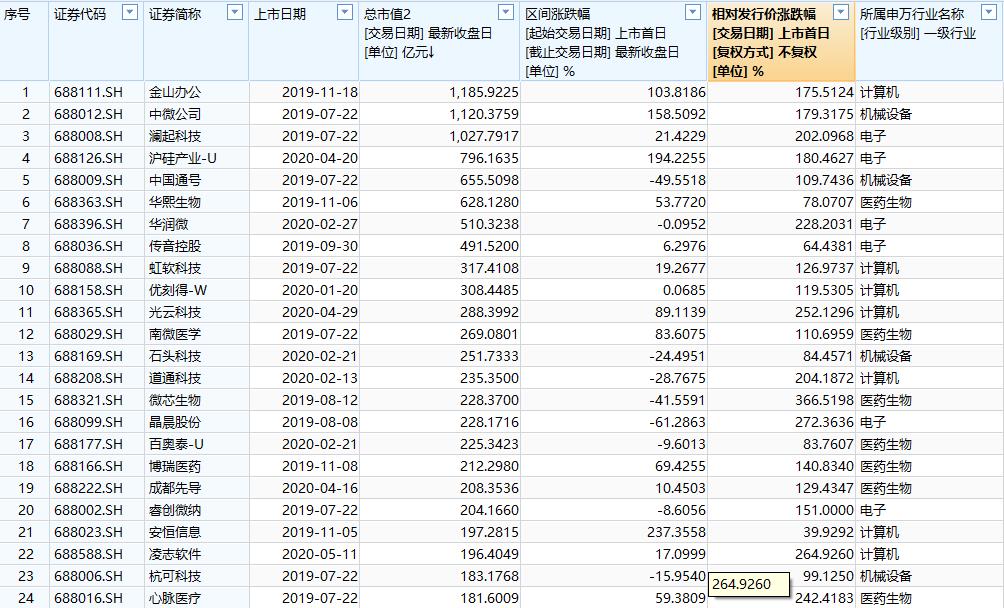Click stock code 688396.SH

click(x=88, y=224)
